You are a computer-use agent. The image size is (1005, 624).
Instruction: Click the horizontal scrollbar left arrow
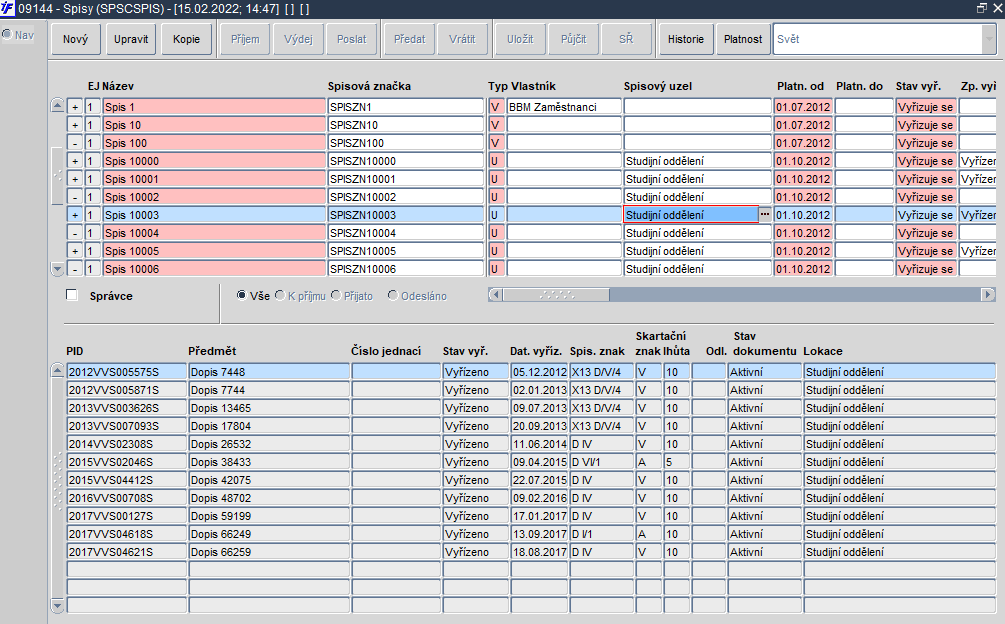tap(495, 295)
